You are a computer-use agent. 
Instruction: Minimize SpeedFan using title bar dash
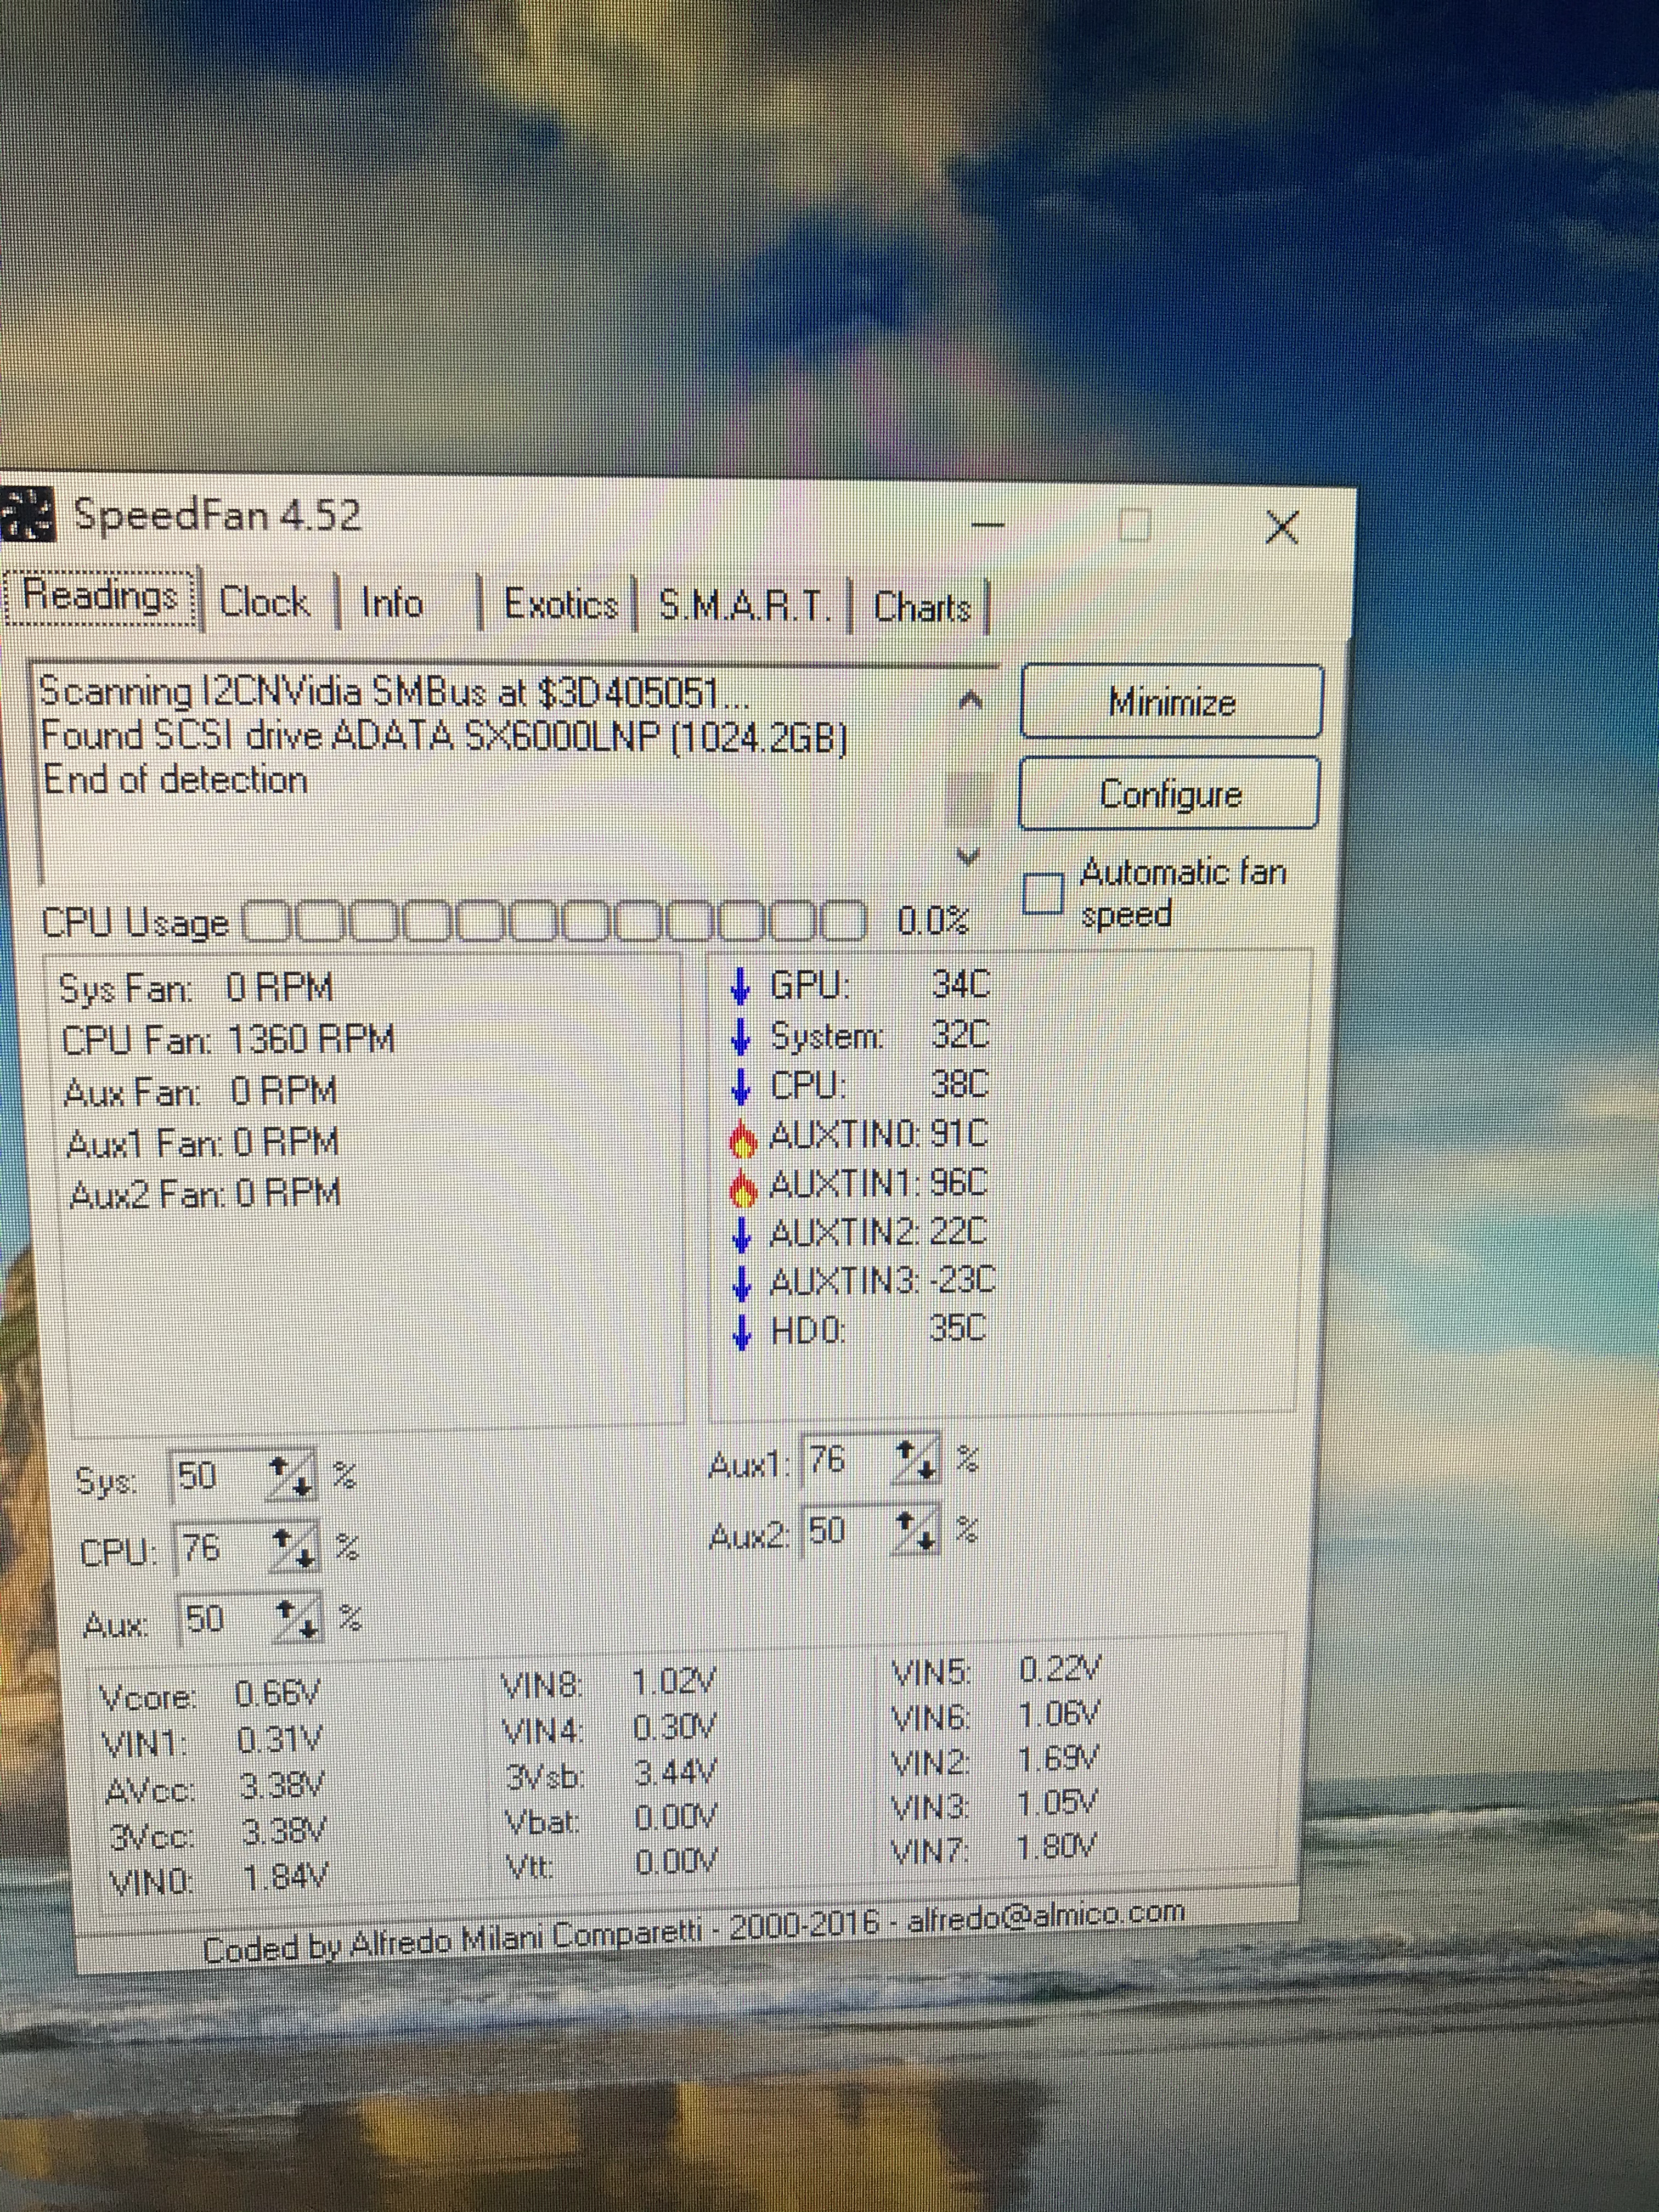point(988,524)
